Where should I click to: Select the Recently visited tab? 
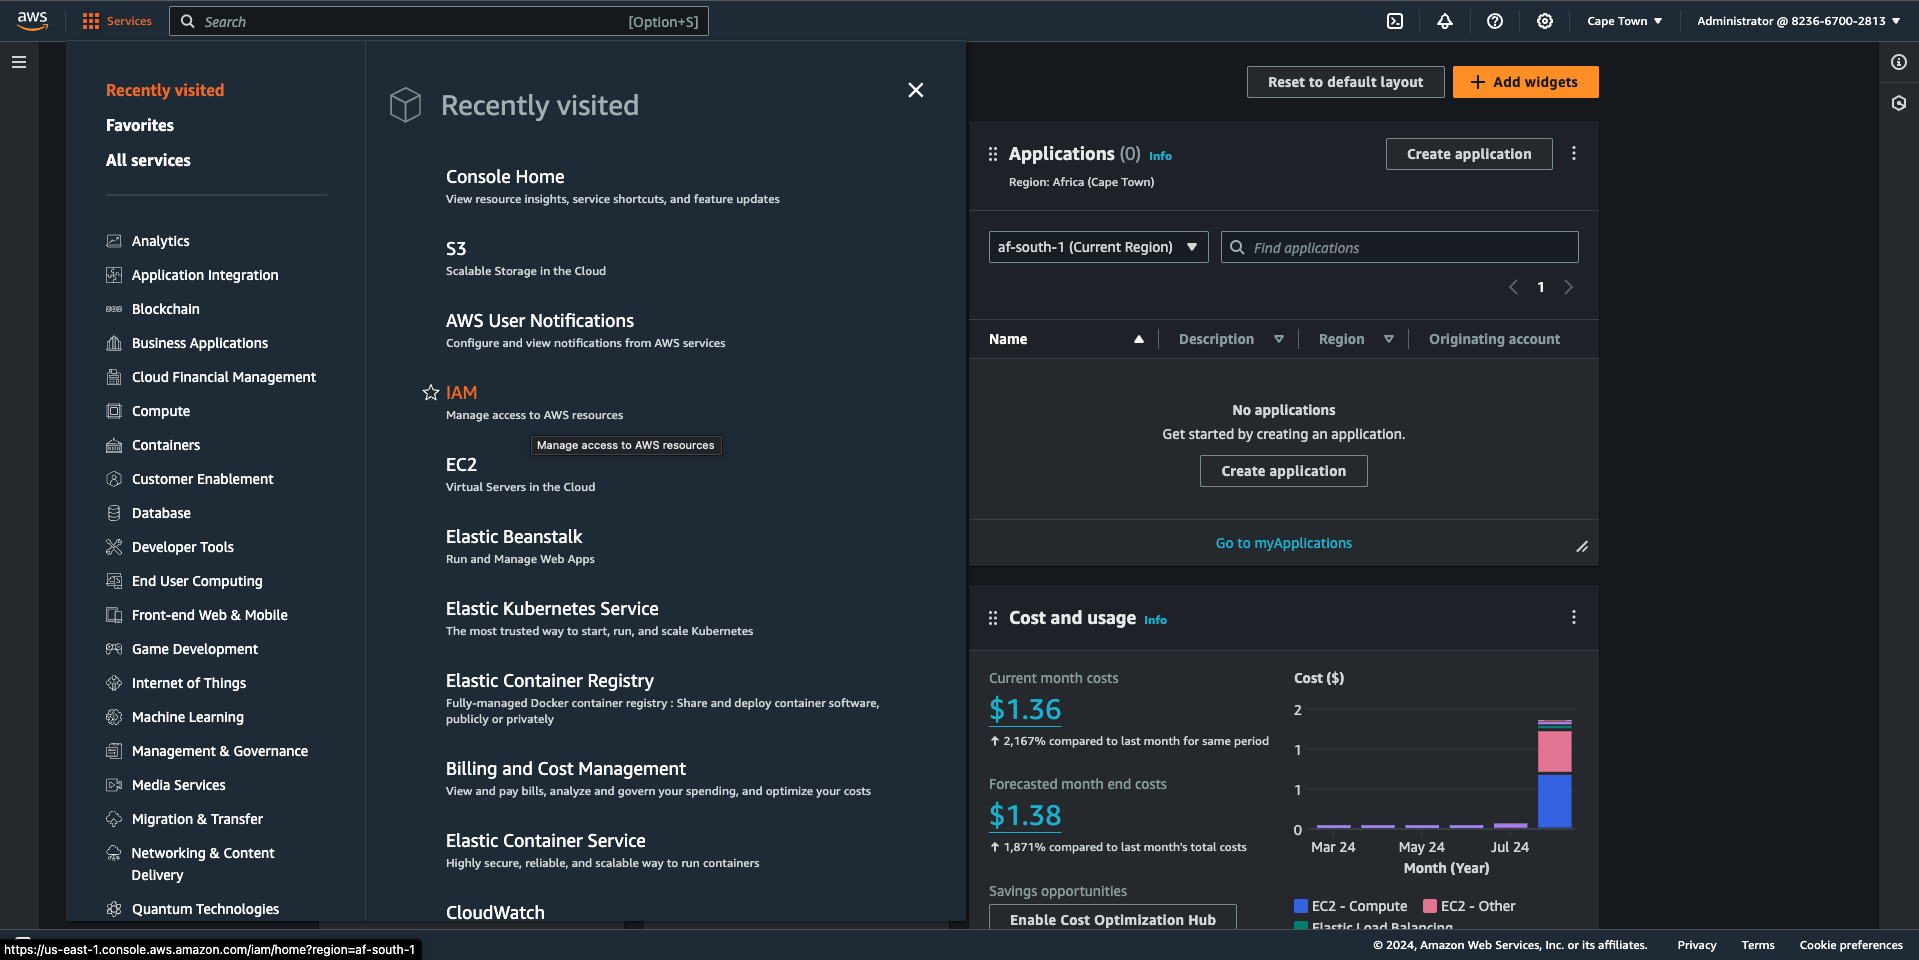(165, 90)
